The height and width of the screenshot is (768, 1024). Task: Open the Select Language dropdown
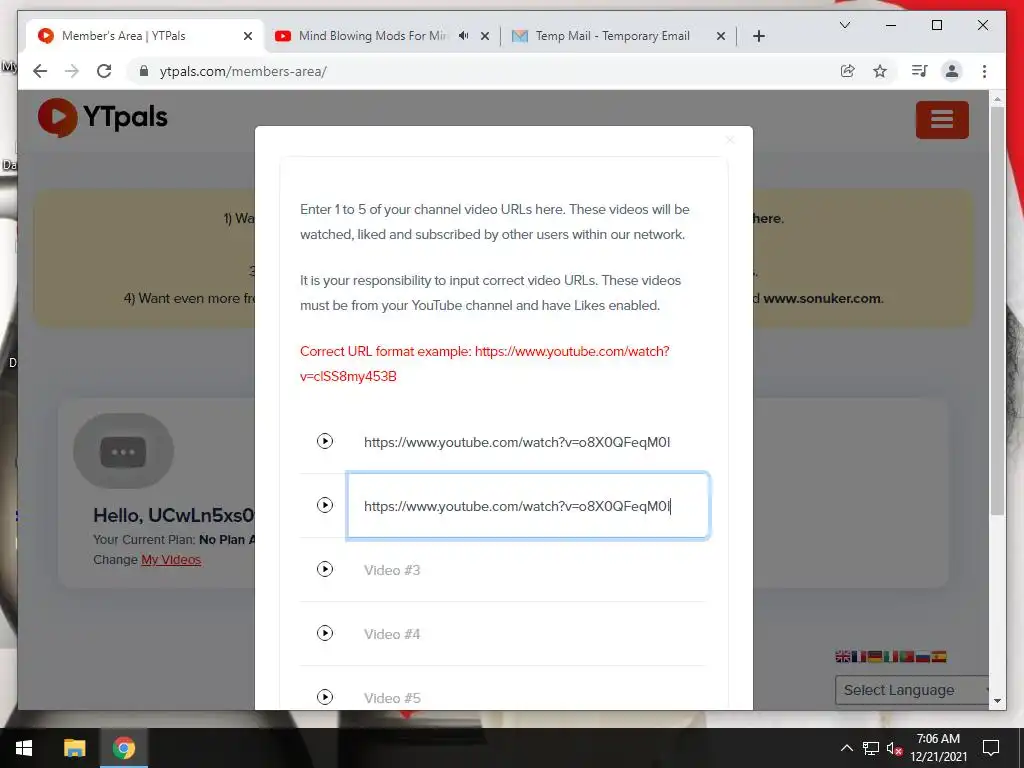912,690
